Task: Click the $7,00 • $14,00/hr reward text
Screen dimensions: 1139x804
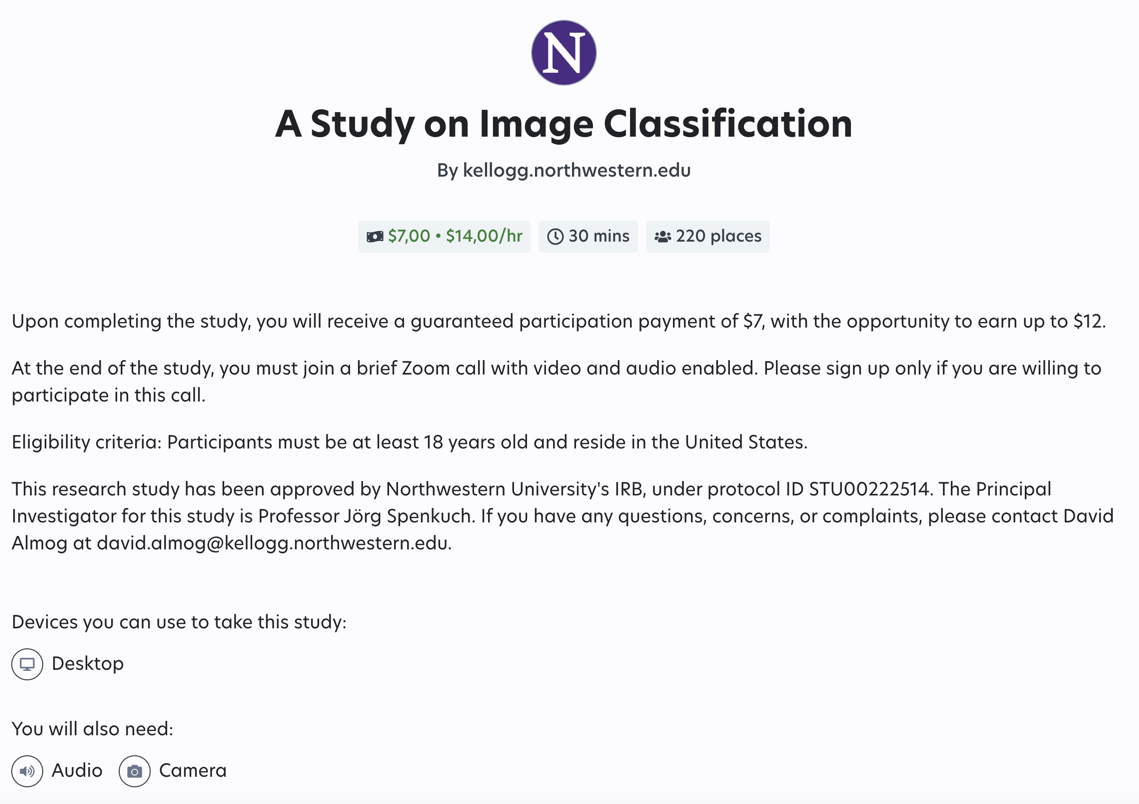Action: coord(455,236)
